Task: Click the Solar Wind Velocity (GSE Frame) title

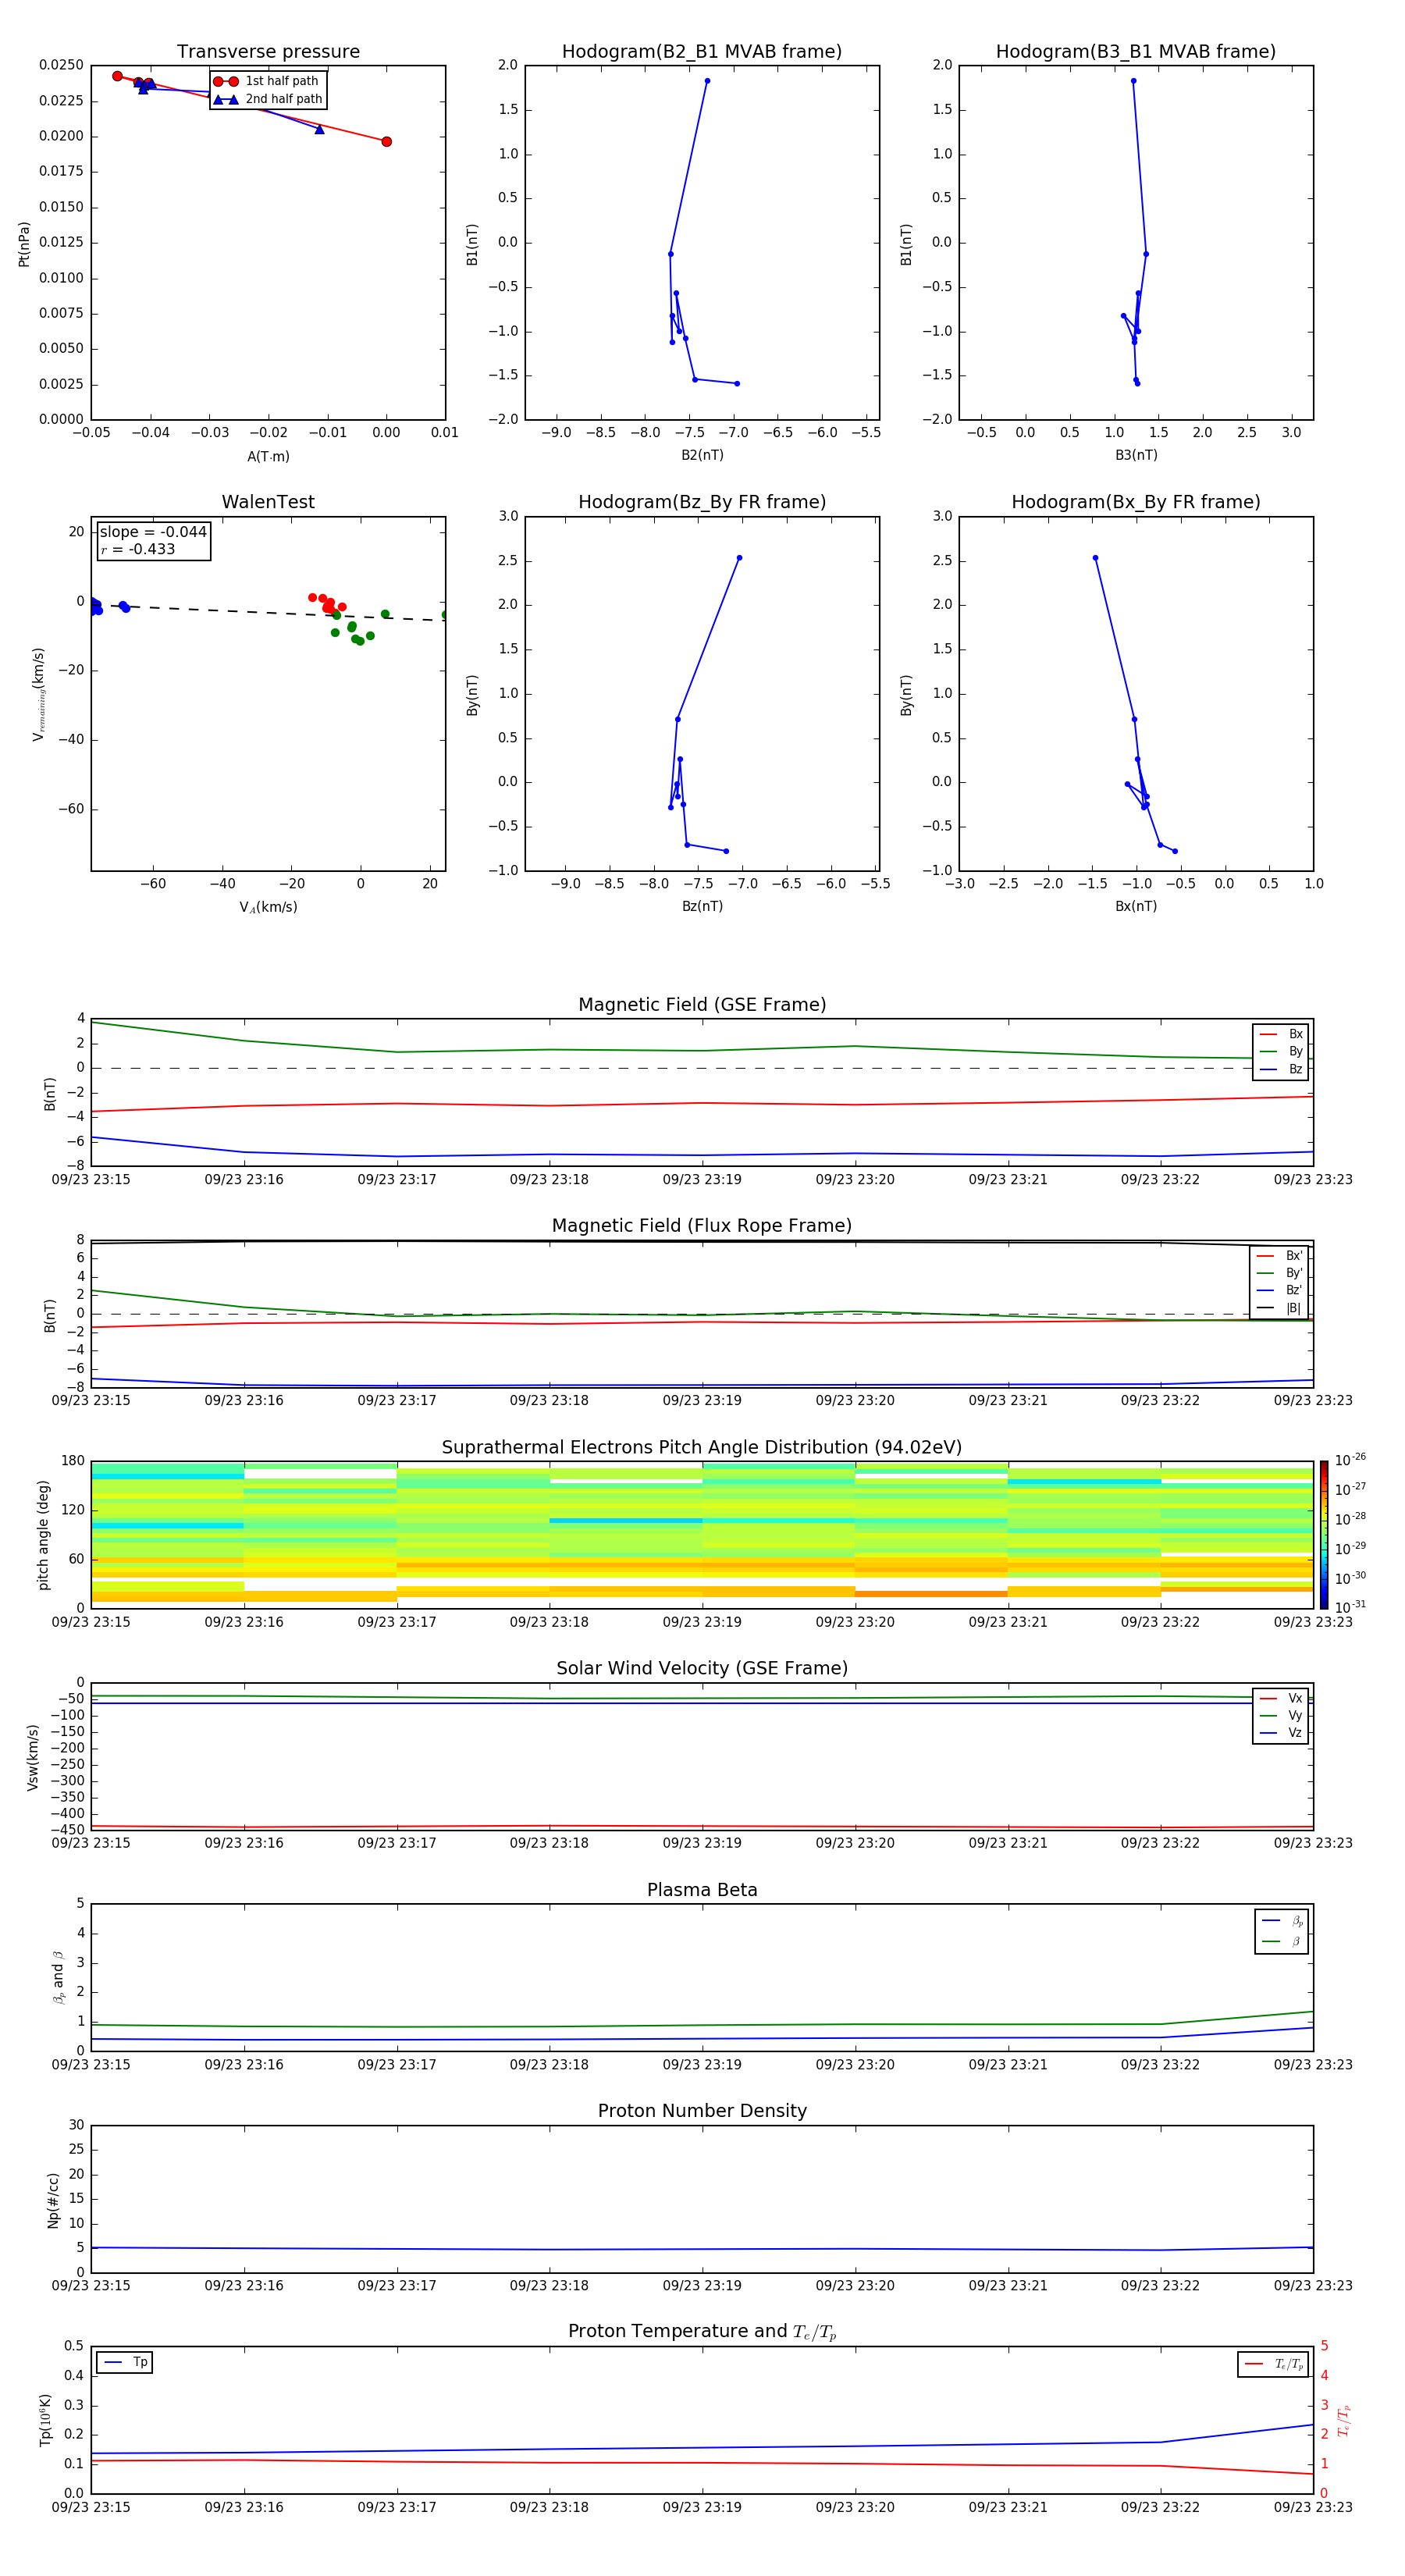Action: tap(702, 1668)
